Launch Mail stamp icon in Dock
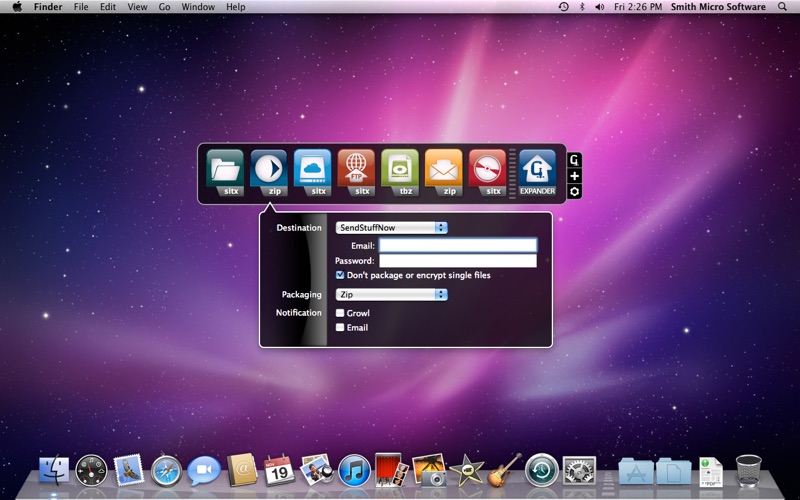The image size is (800, 500). tap(129, 470)
